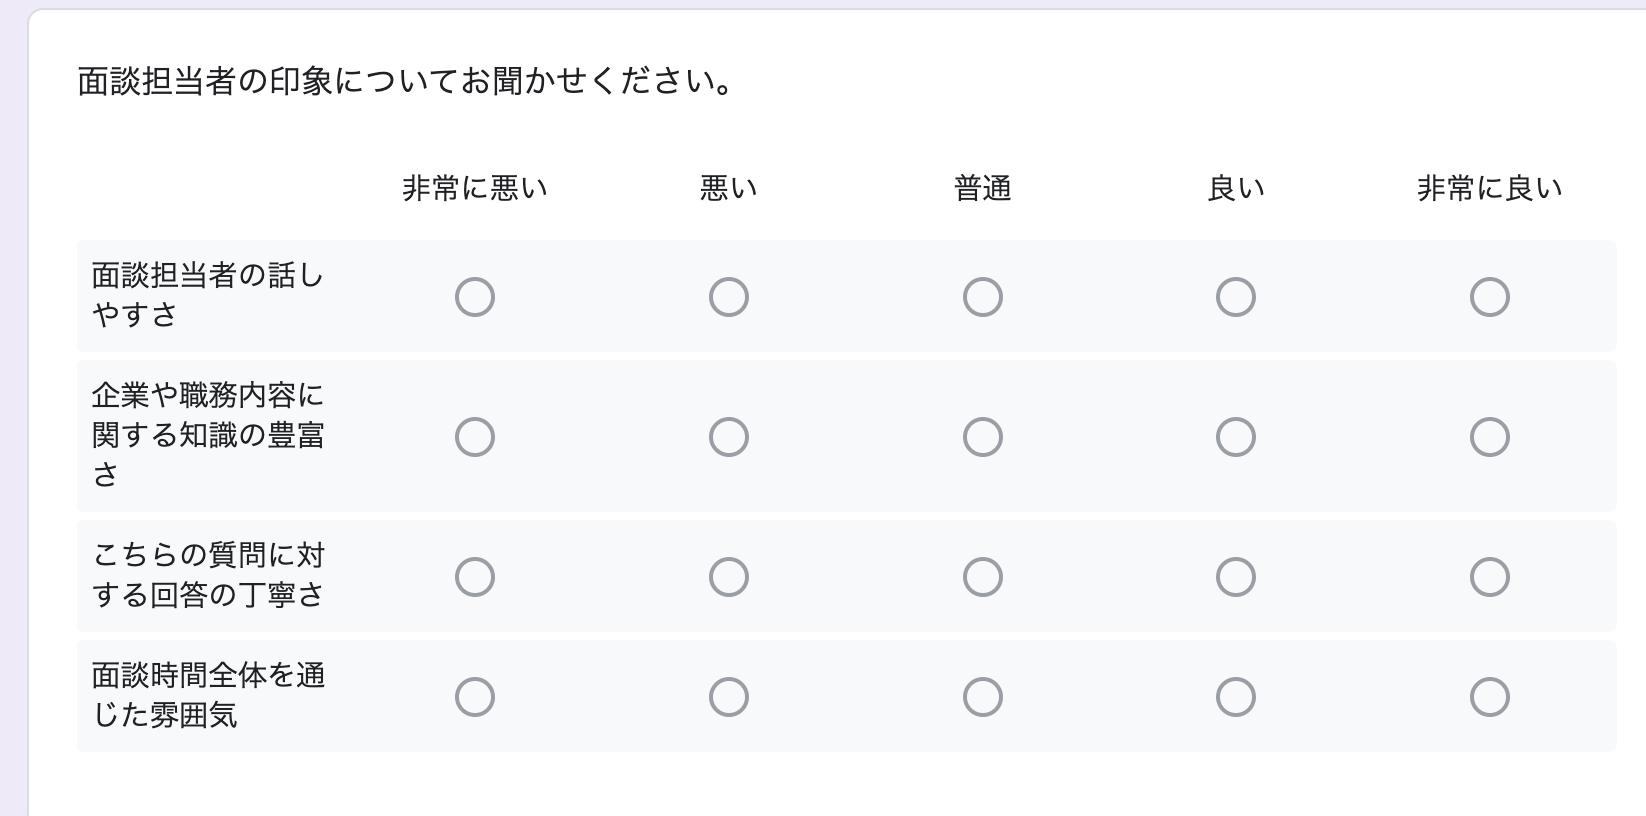Select 非常に良い for 企業や職務内容に関する知識の豊富さ
Image resolution: width=1646 pixels, height=816 pixels.
pyautogui.click(x=1491, y=437)
